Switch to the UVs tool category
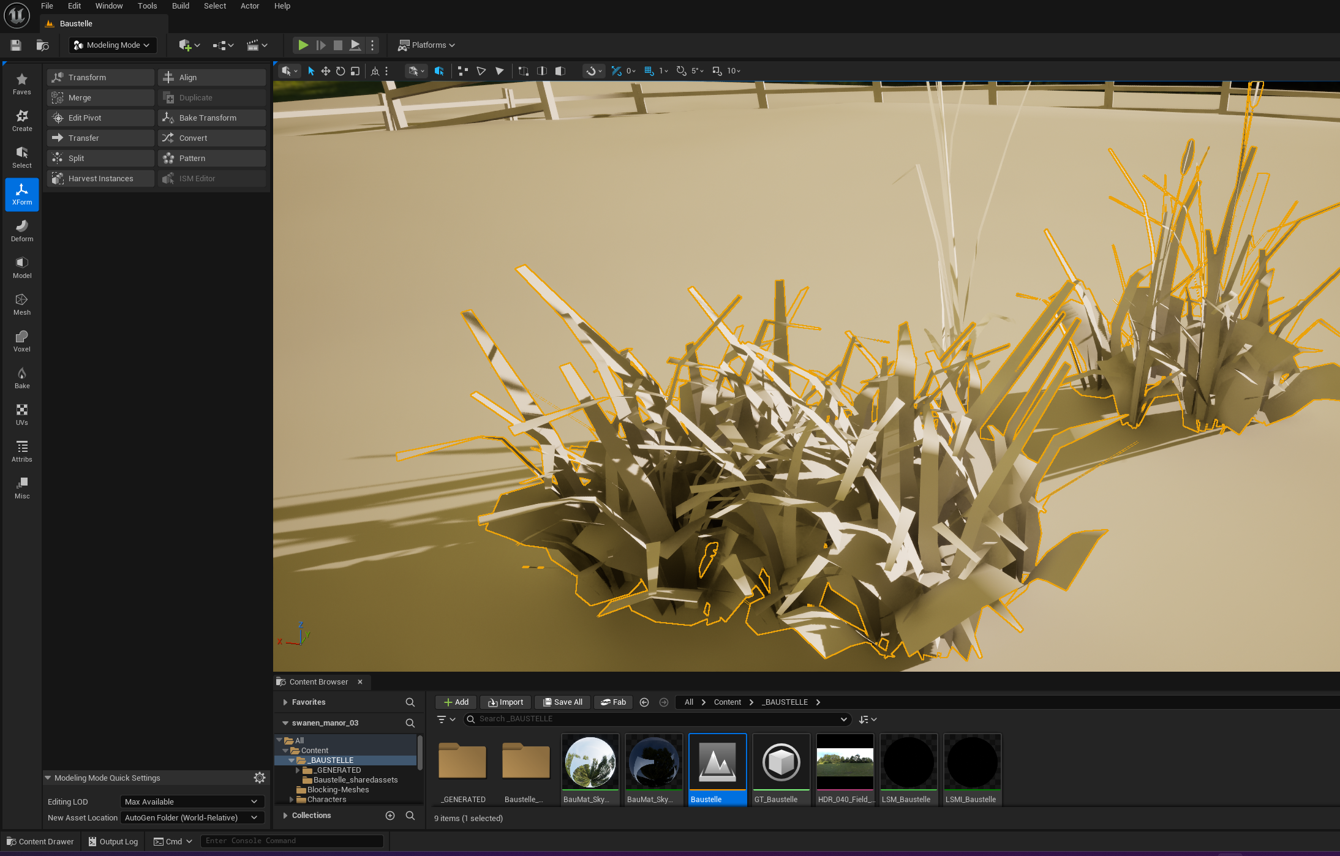1340x856 pixels. coord(22,414)
